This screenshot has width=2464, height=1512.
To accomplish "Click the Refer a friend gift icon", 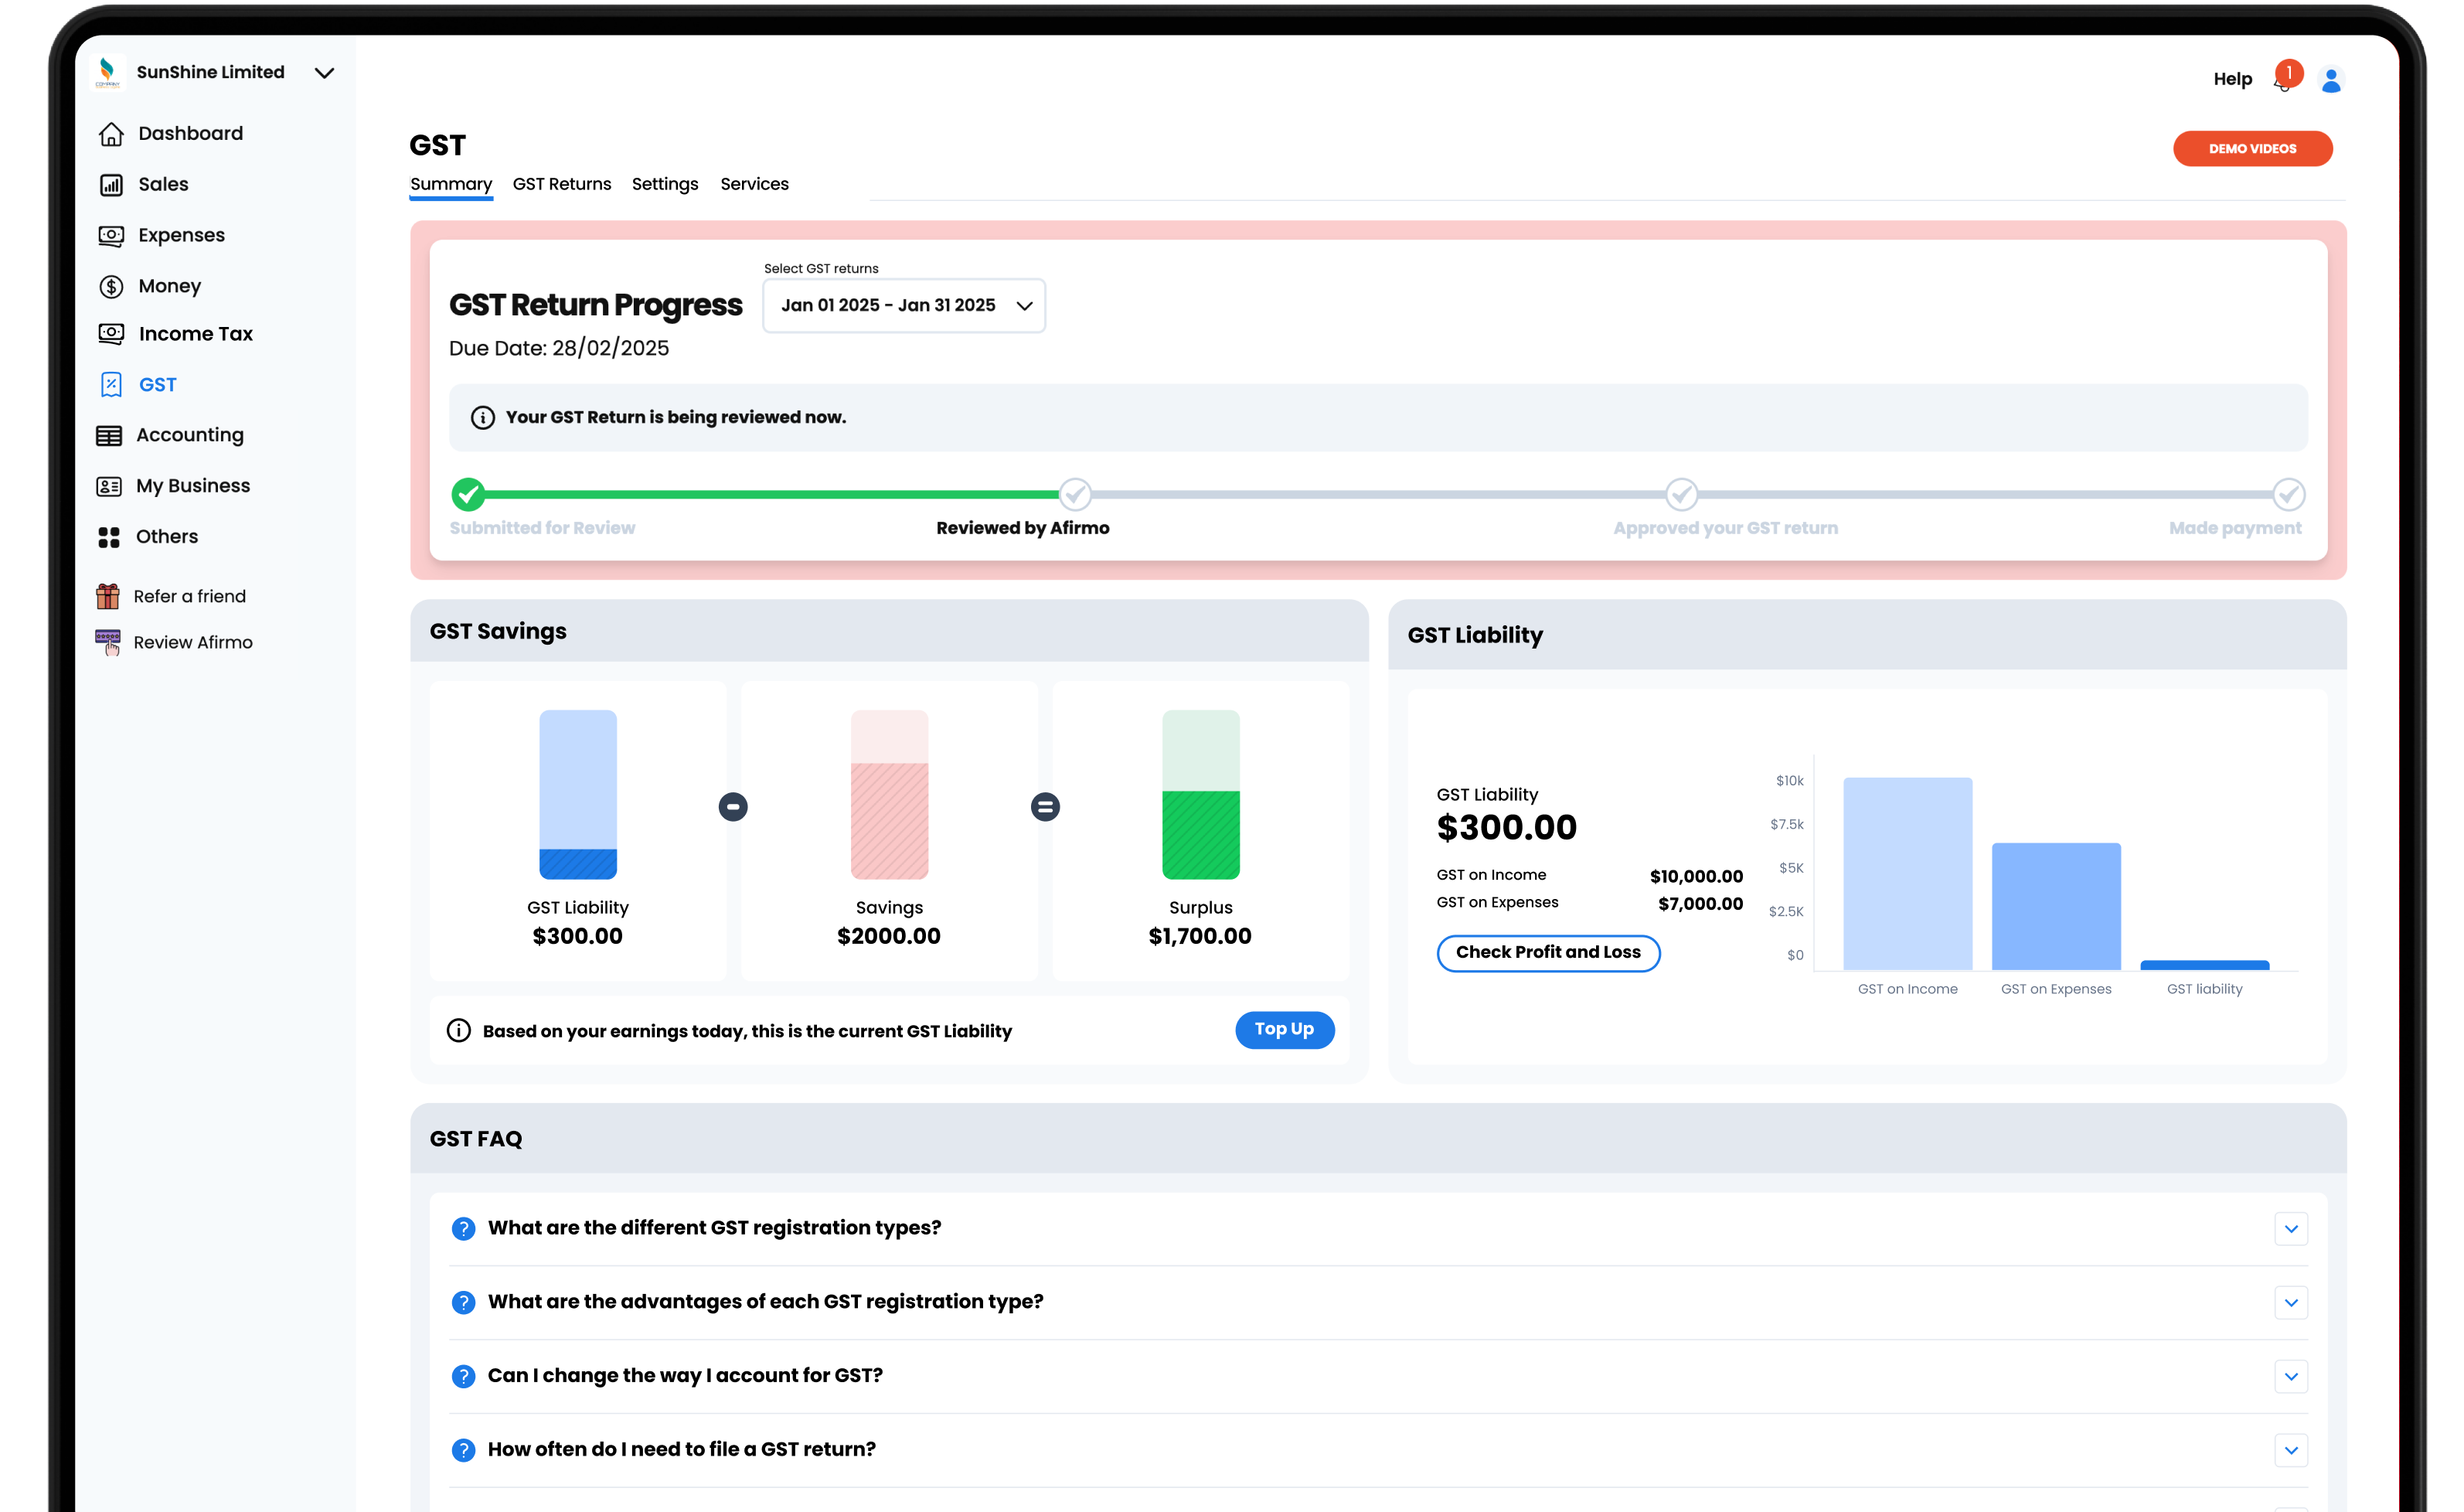I will 107,596.
